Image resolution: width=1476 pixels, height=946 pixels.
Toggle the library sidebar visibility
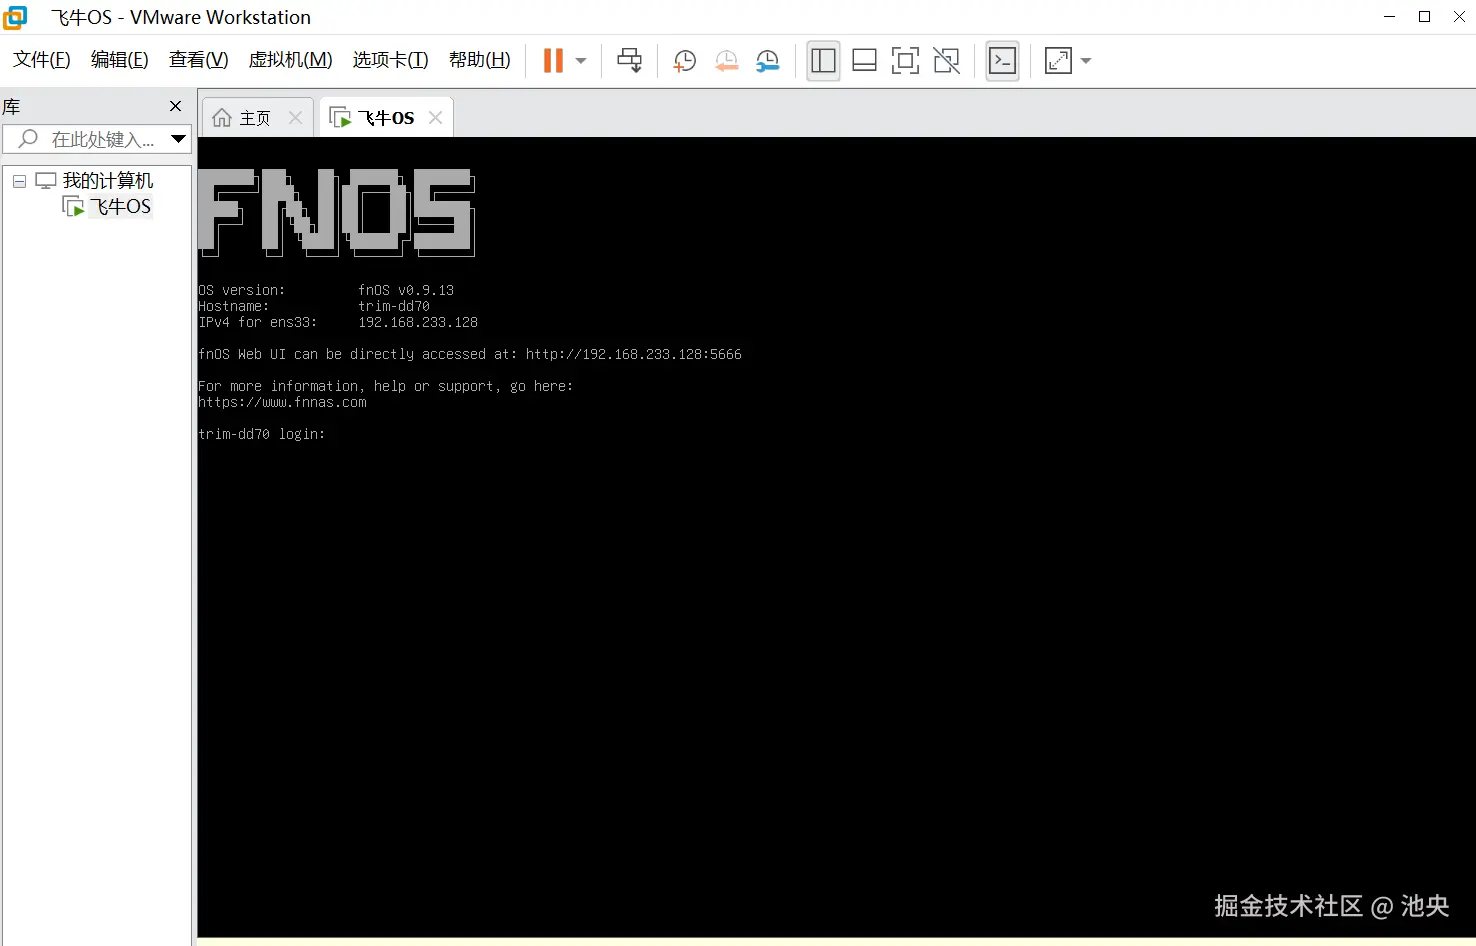(x=822, y=60)
